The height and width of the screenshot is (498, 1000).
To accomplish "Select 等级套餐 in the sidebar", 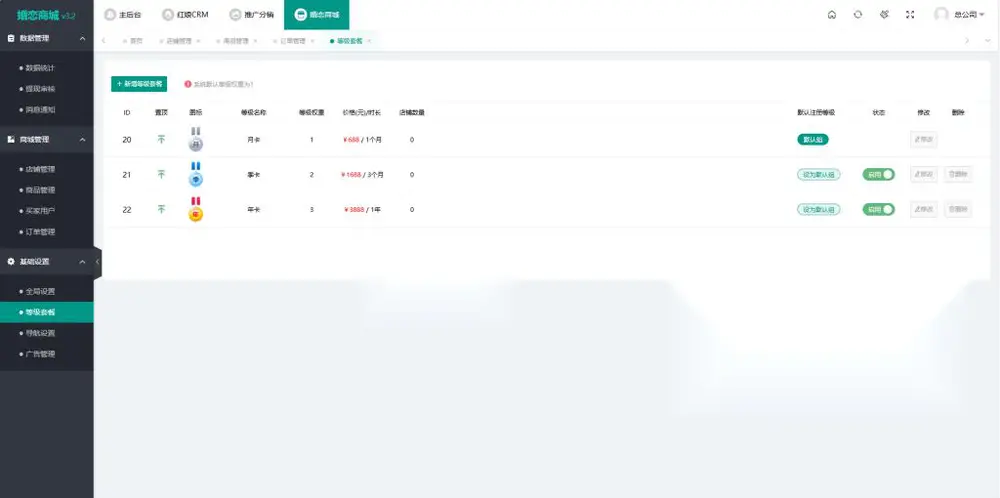I will click(47, 312).
